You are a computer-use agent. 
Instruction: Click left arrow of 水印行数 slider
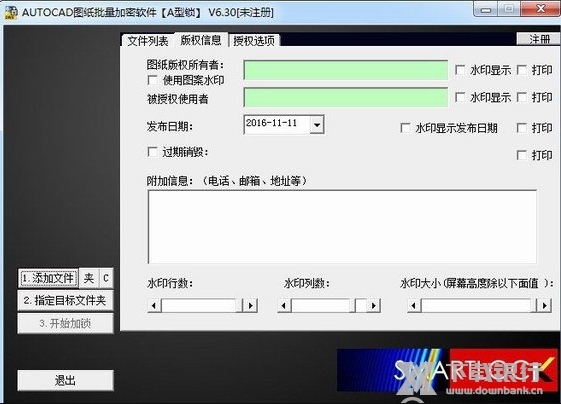coord(154,306)
